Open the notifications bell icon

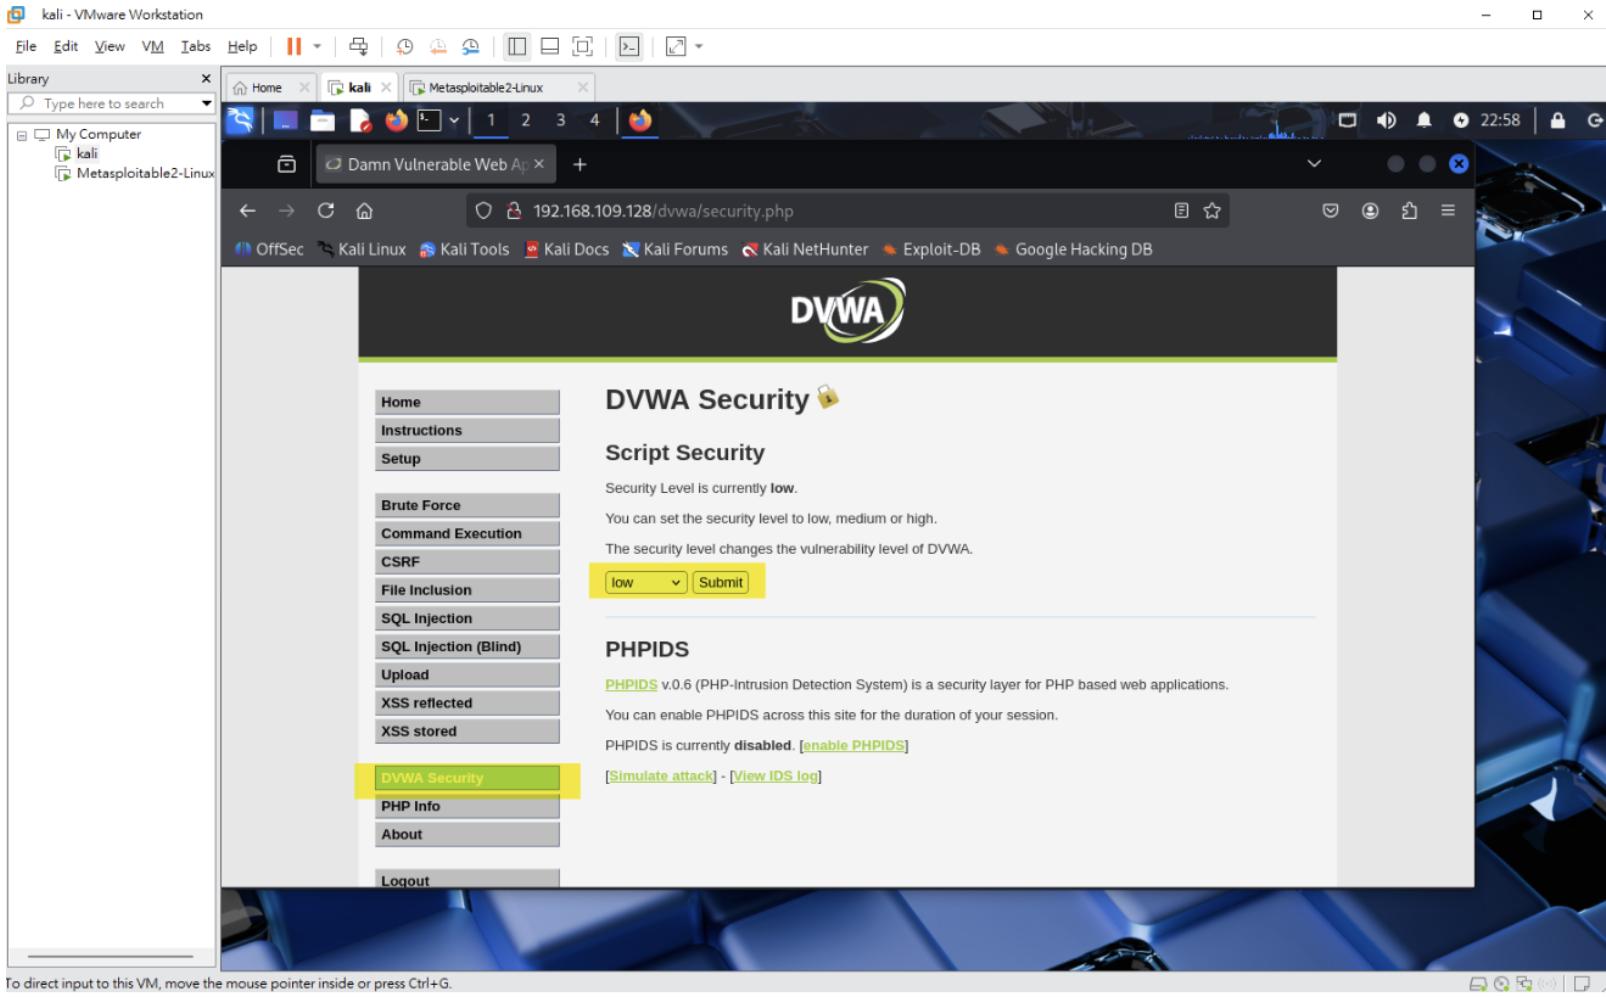(x=1424, y=120)
